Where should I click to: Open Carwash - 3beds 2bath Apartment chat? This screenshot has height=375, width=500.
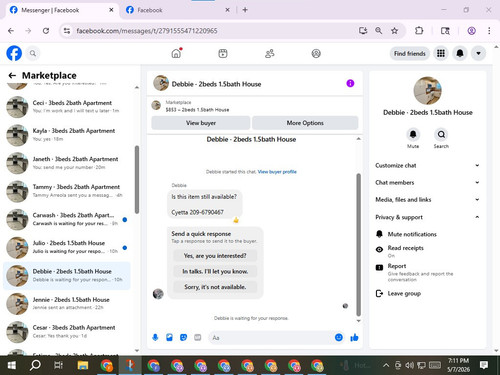(67, 219)
